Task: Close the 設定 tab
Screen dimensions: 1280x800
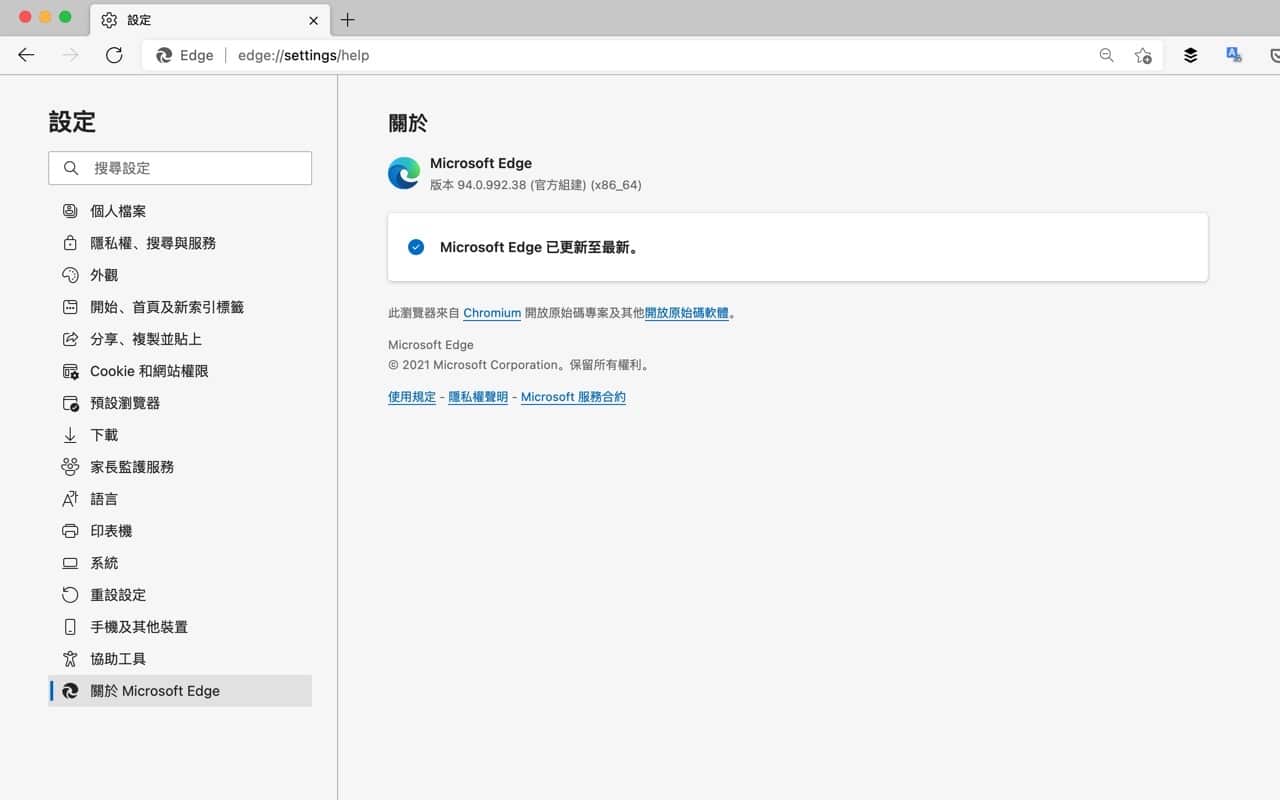Action: pos(313,20)
